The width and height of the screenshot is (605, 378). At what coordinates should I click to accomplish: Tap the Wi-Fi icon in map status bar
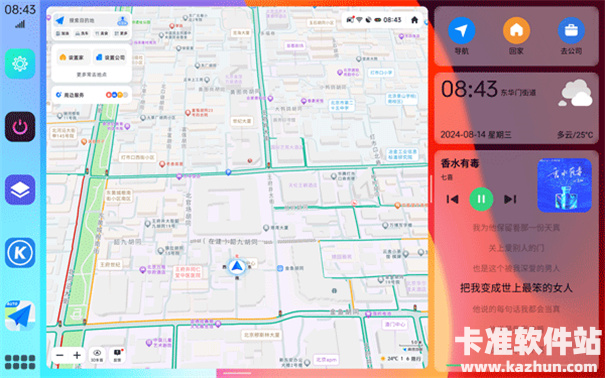pyautogui.click(x=359, y=20)
